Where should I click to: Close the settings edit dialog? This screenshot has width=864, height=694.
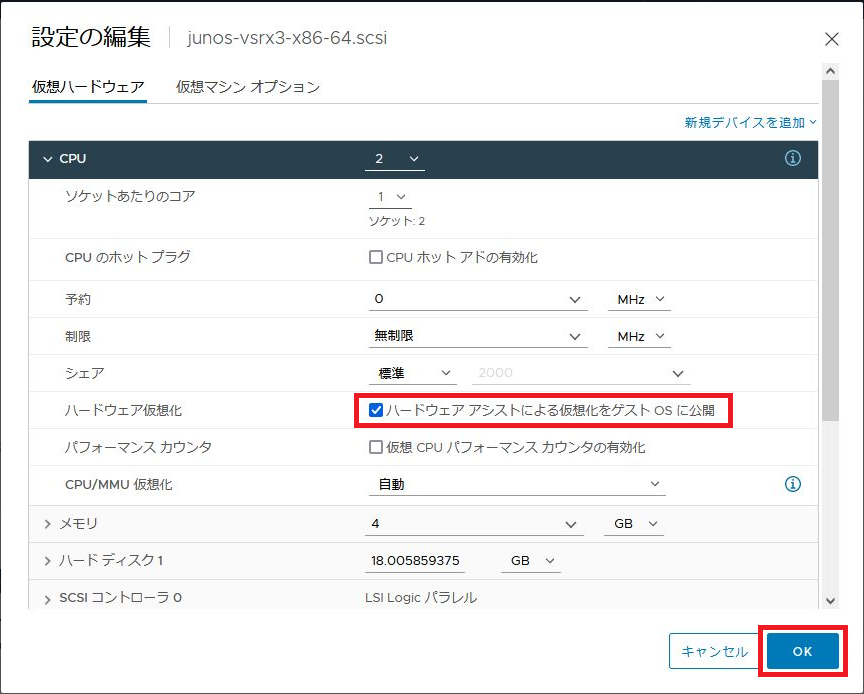(831, 39)
